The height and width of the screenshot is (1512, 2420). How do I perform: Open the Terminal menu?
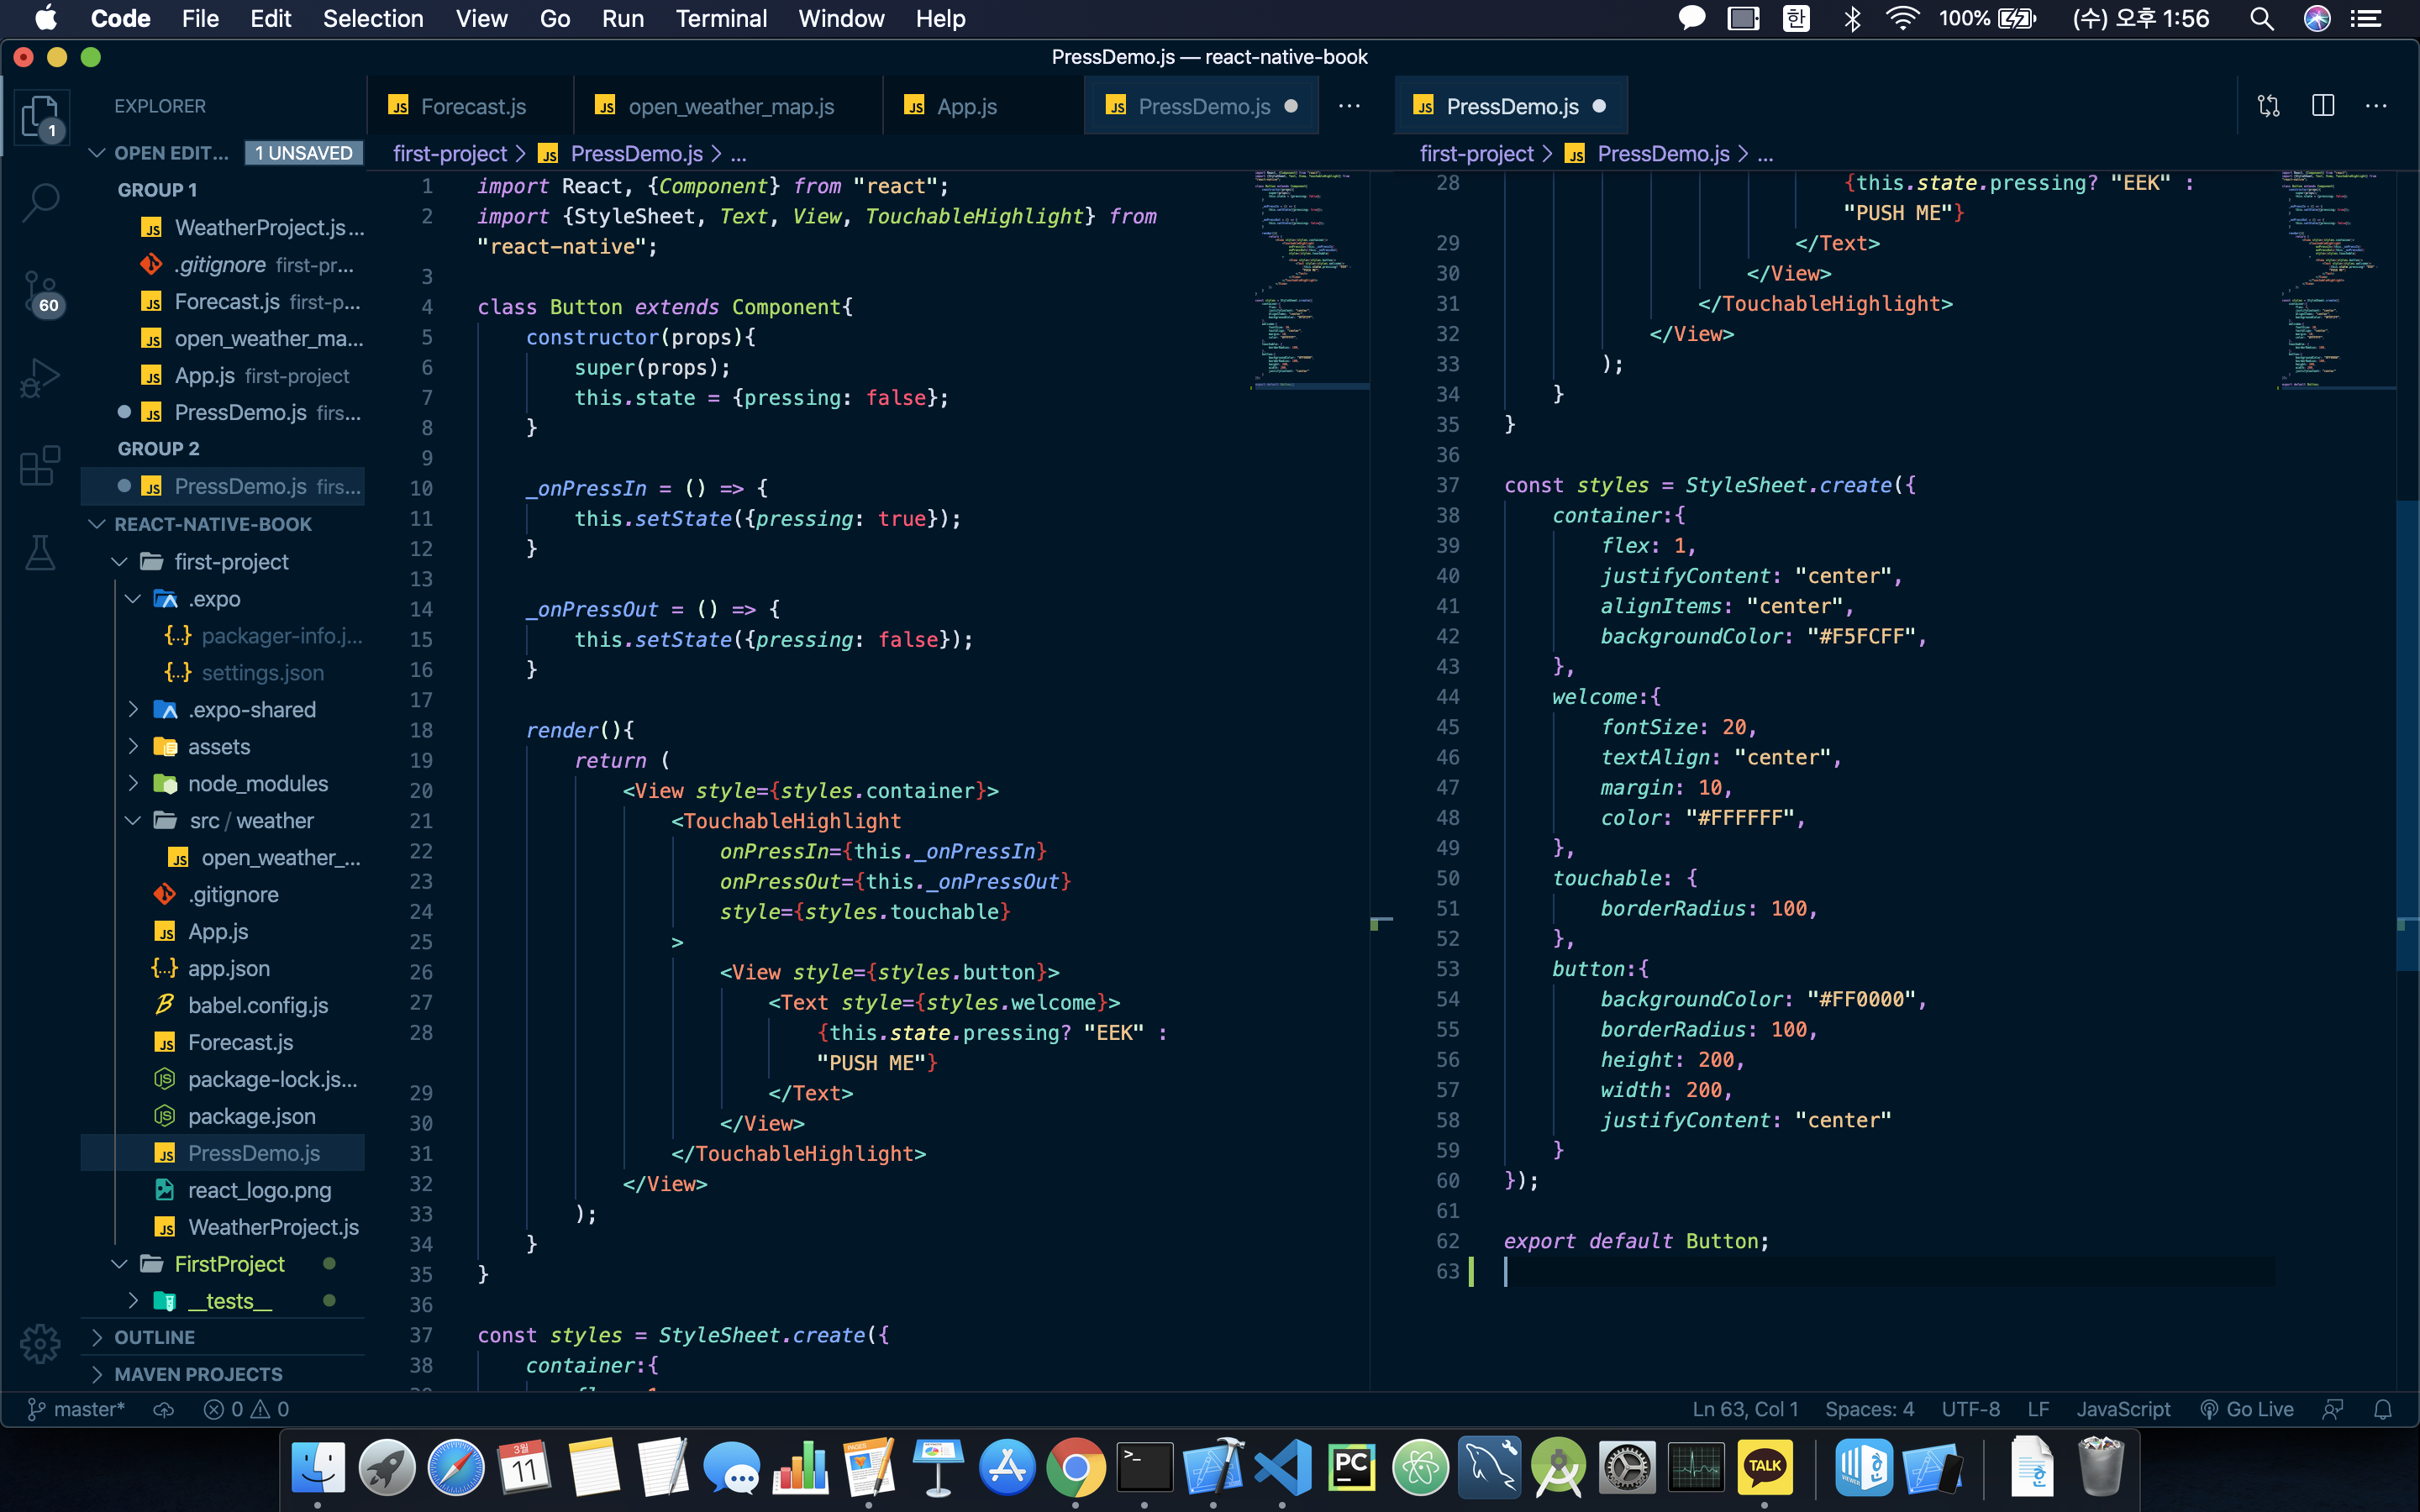point(720,18)
